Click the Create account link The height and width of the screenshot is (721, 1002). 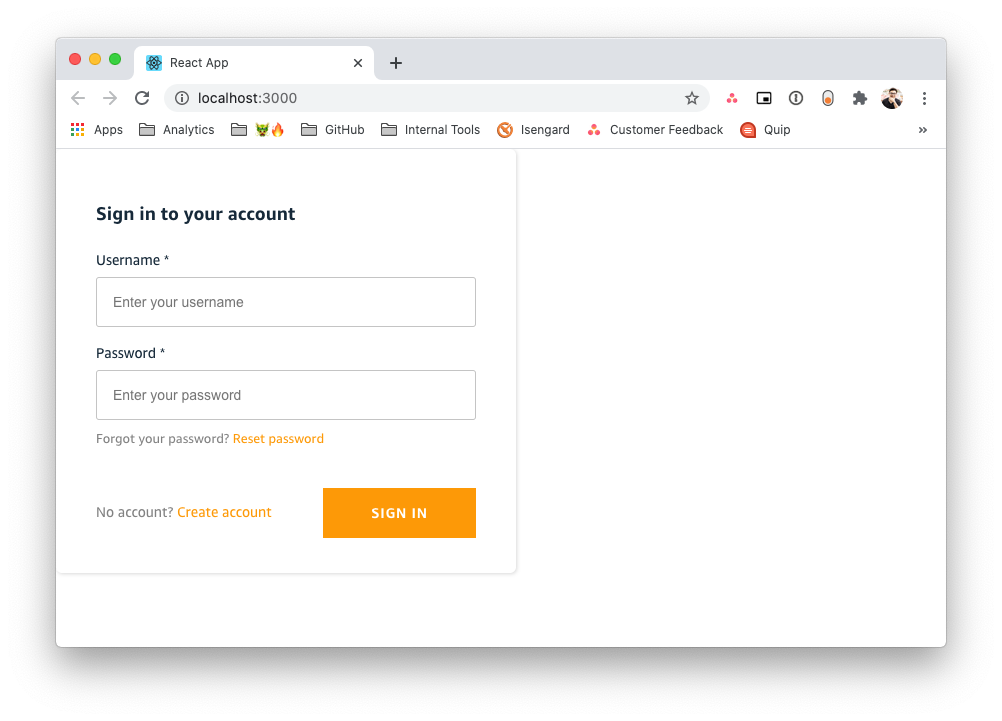click(224, 512)
